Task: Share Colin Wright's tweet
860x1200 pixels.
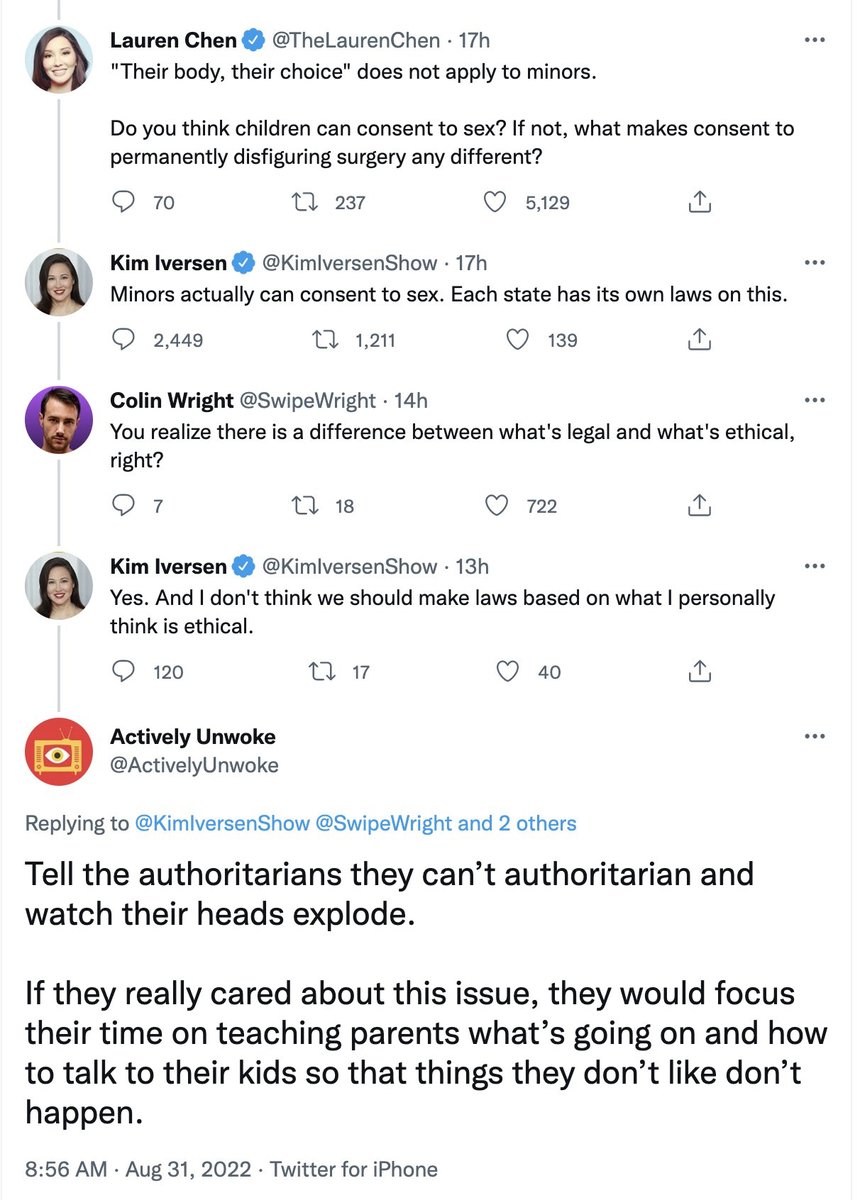Action: (700, 506)
